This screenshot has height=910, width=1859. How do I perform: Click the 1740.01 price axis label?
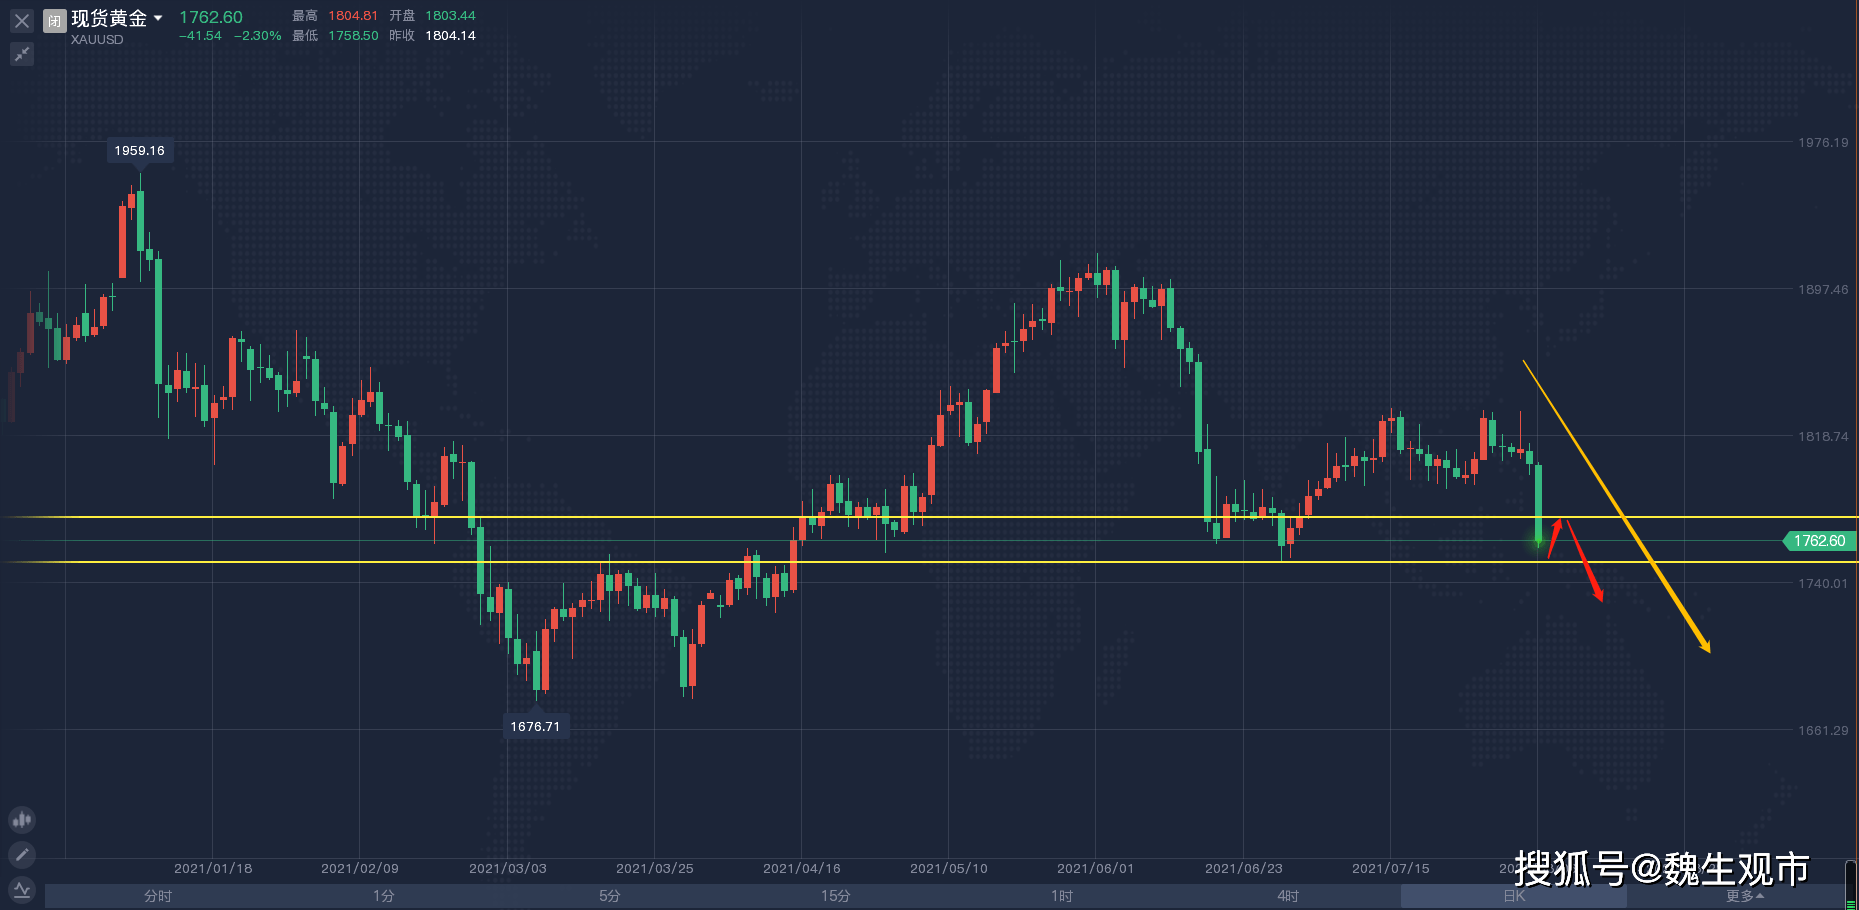1823,584
